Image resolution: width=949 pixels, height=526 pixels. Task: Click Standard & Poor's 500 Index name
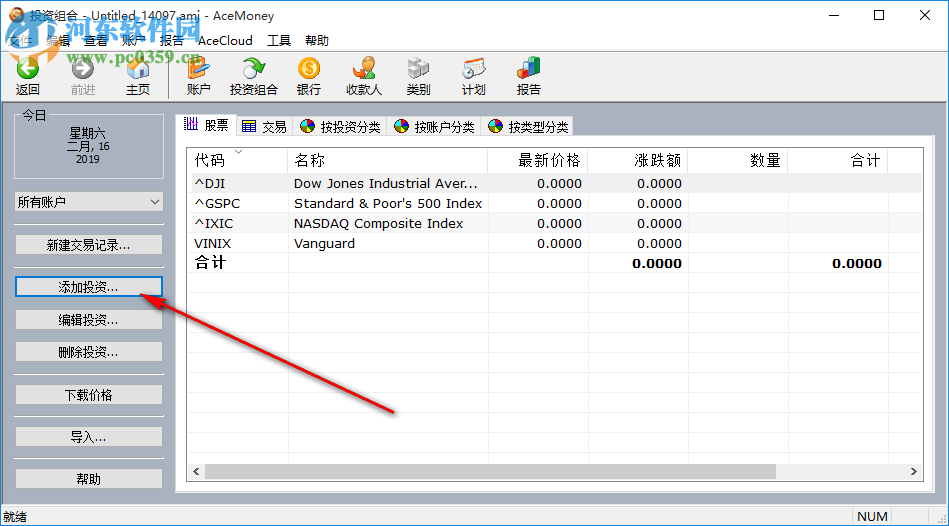coord(388,203)
